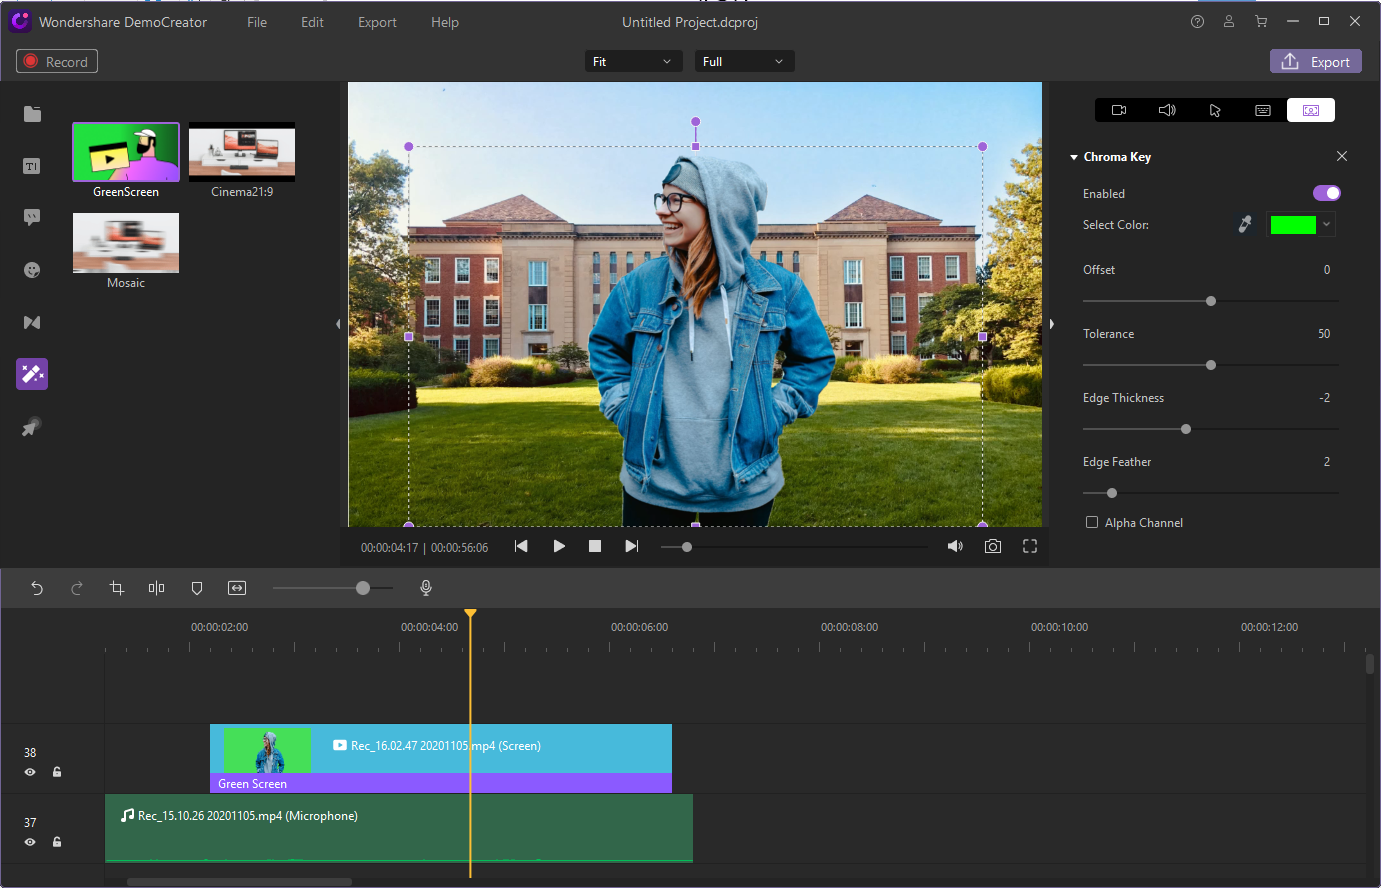Click the eyedropper color picker icon

coord(1245,225)
